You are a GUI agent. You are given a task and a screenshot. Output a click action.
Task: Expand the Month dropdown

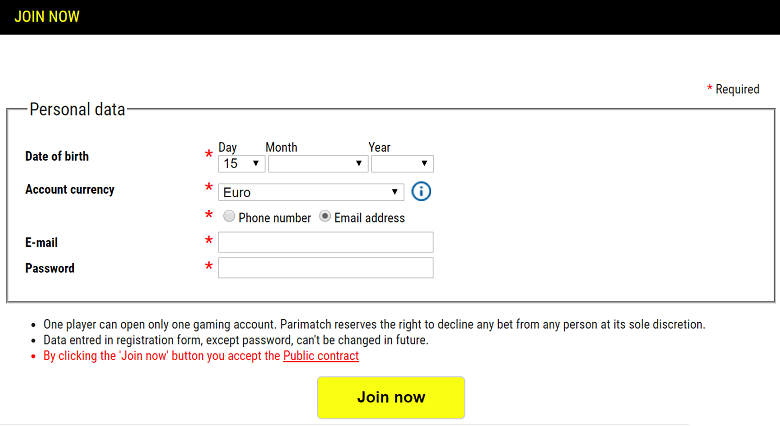coord(318,163)
